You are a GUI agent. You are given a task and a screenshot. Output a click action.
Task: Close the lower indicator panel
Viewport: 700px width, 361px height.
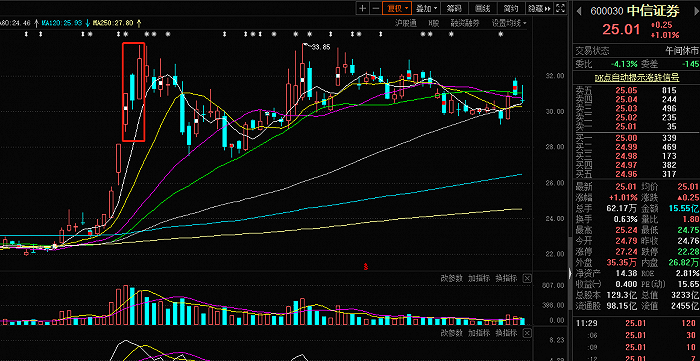coord(527,333)
